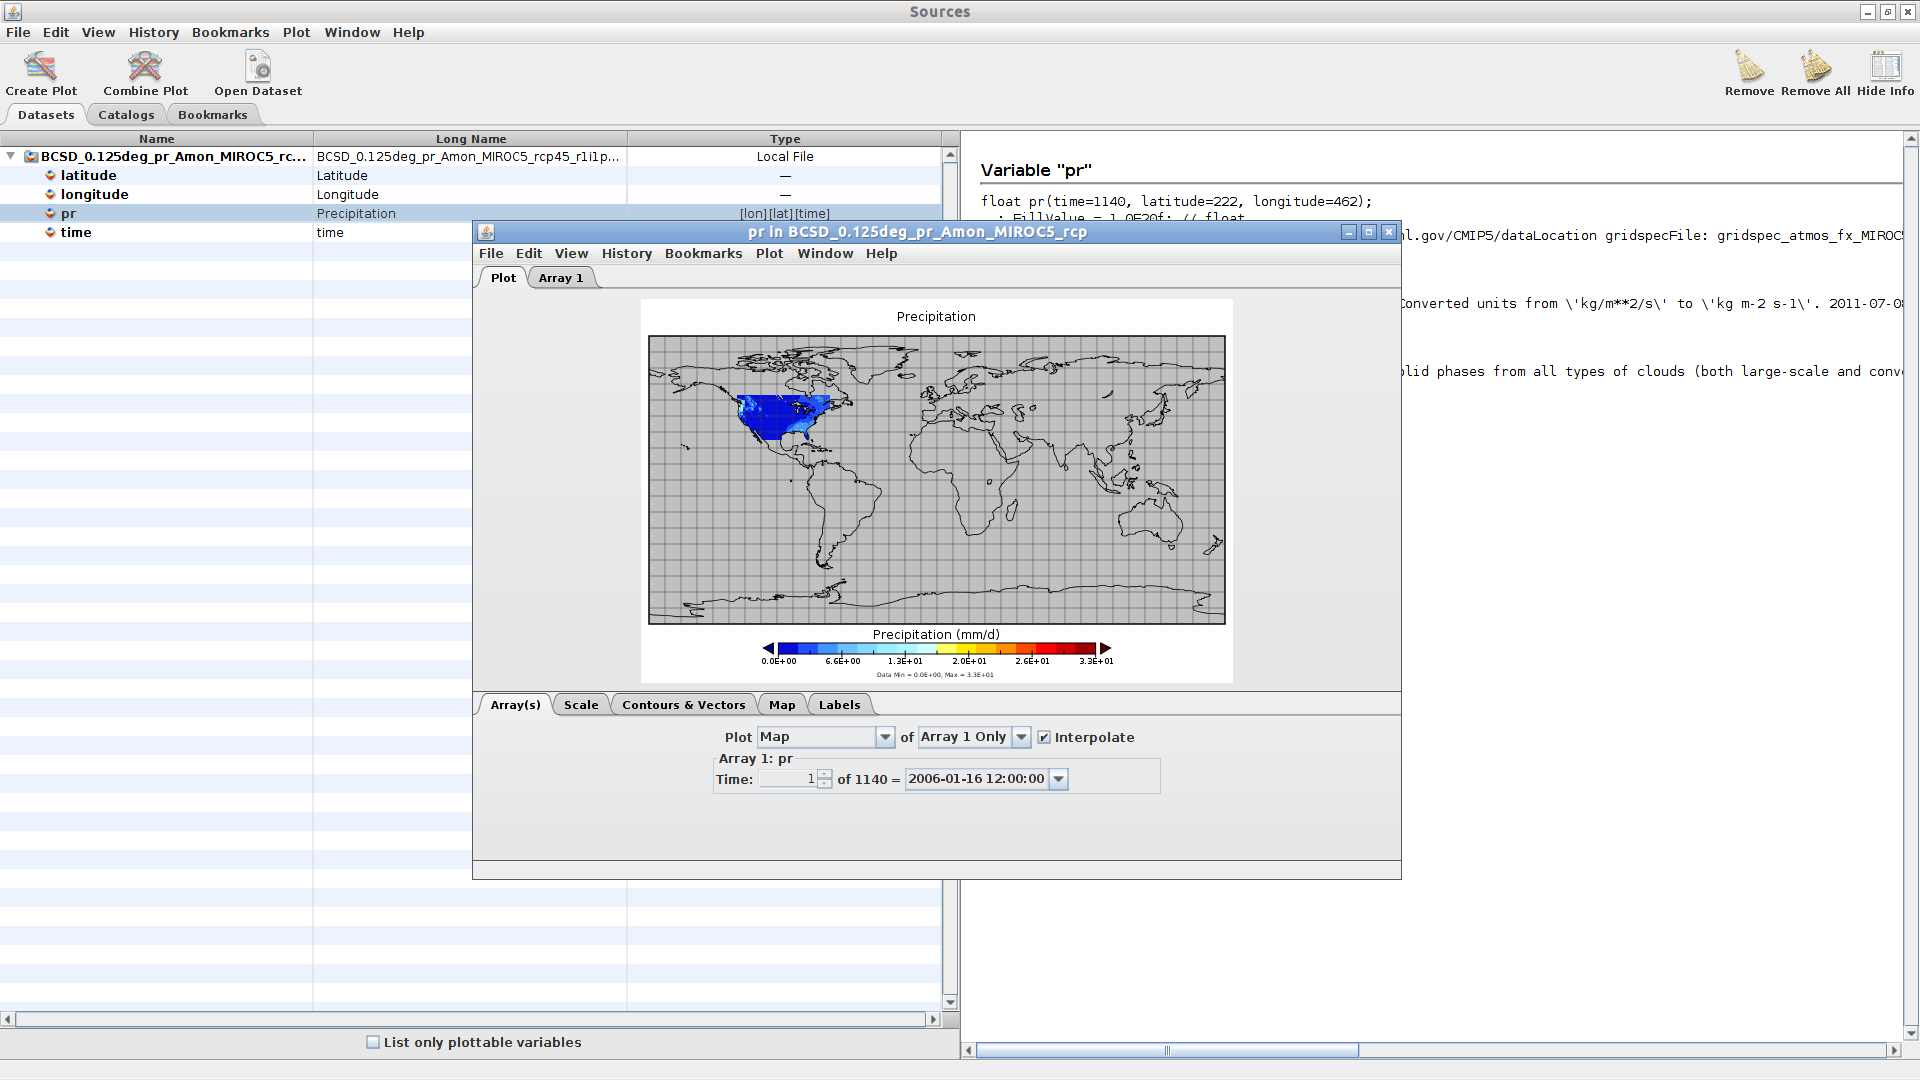Image resolution: width=1920 pixels, height=1080 pixels.
Task: Click the Time step input field
Action: coord(790,779)
